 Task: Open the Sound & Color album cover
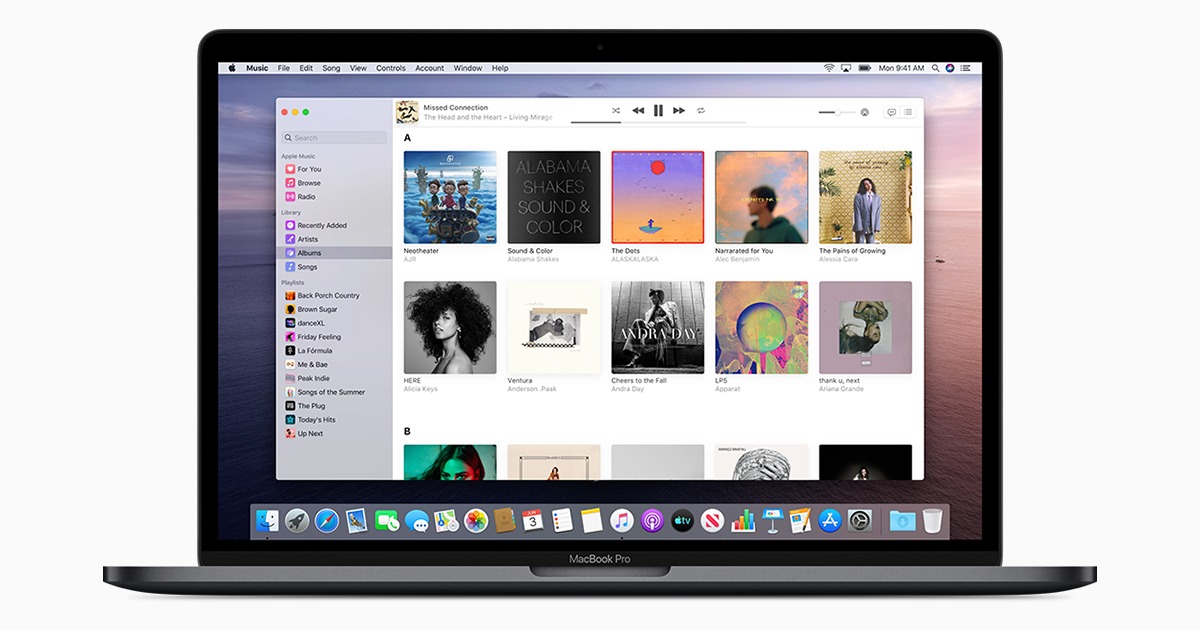click(554, 197)
